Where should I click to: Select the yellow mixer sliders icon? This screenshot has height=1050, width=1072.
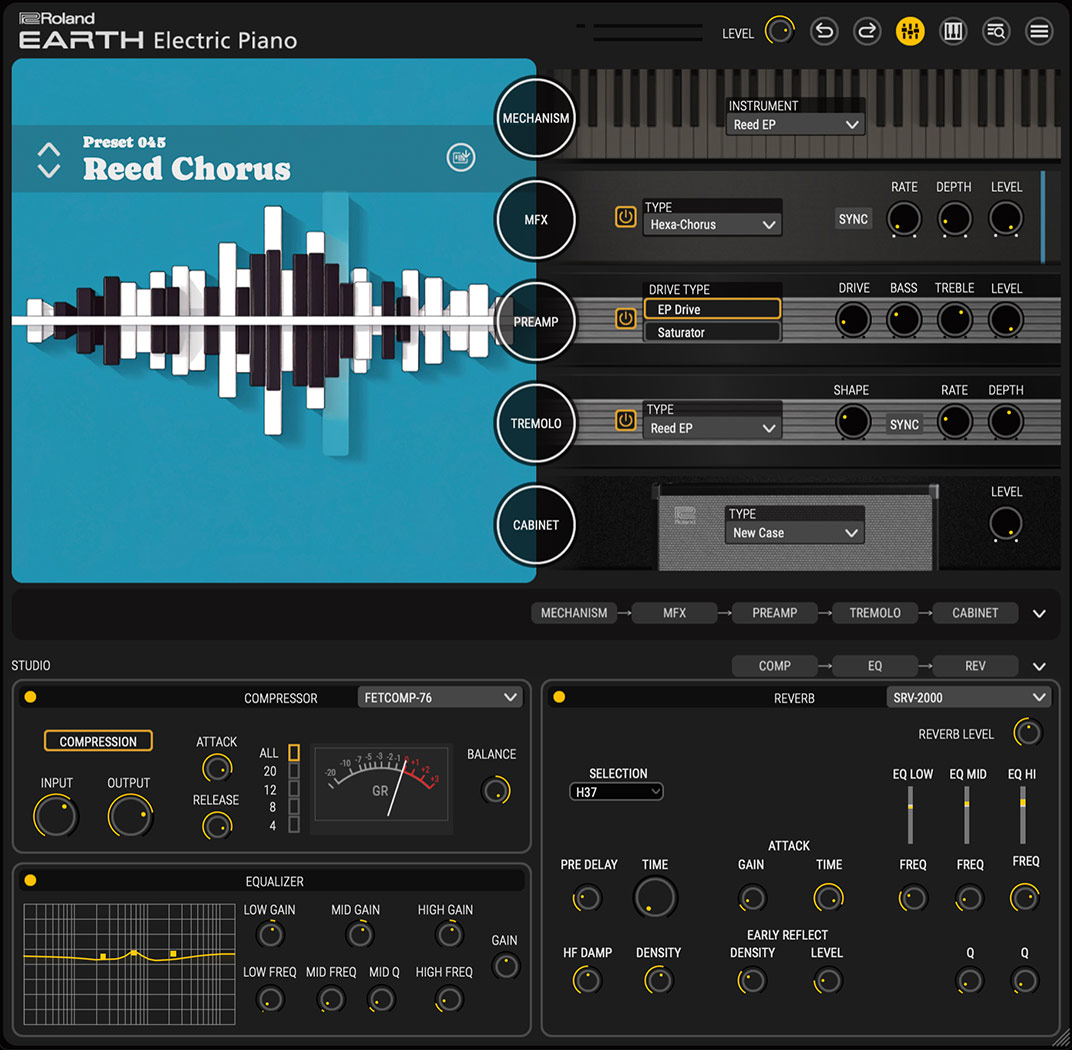(910, 31)
